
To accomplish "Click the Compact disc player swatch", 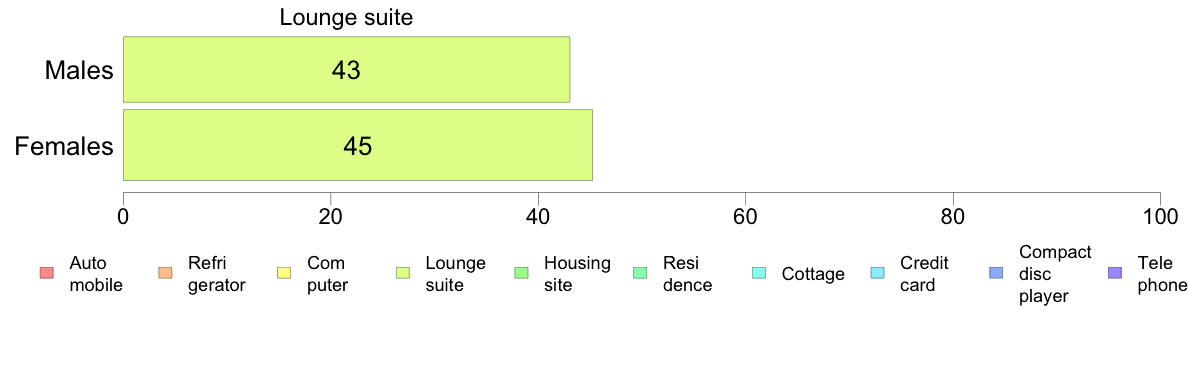I will pyautogui.click(x=995, y=273).
